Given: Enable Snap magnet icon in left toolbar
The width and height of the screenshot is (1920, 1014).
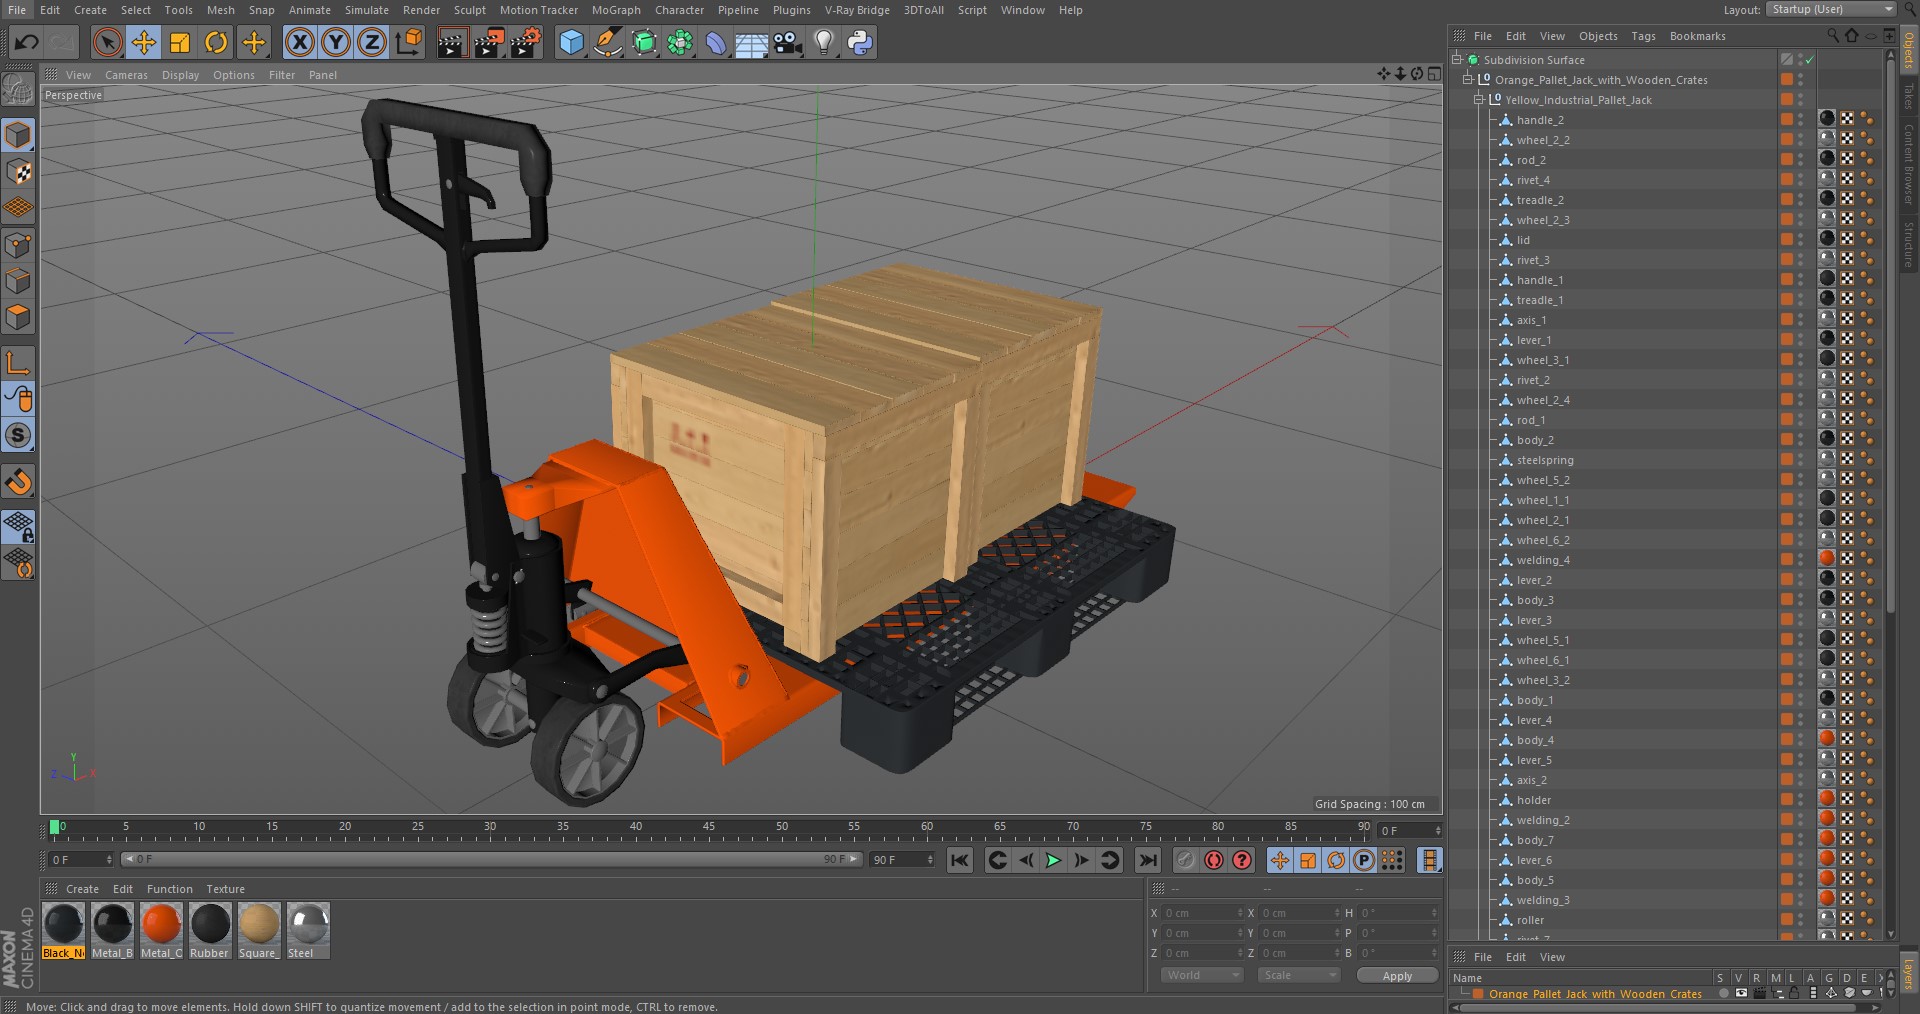Looking at the screenshot, I should coord(18,482).
